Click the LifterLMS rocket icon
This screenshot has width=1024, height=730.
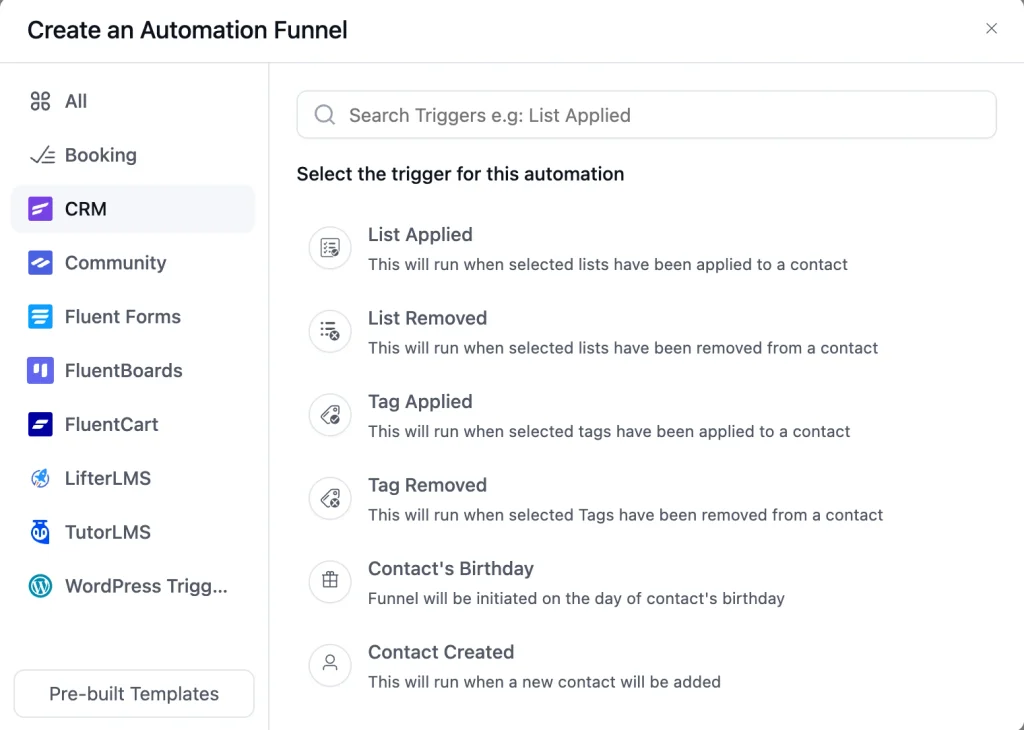tap(40, 478)
